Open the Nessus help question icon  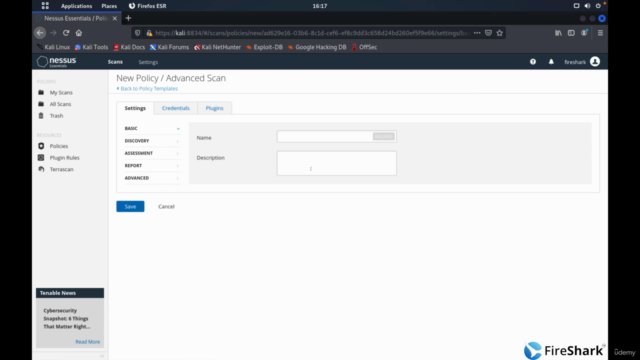point(533,62)
